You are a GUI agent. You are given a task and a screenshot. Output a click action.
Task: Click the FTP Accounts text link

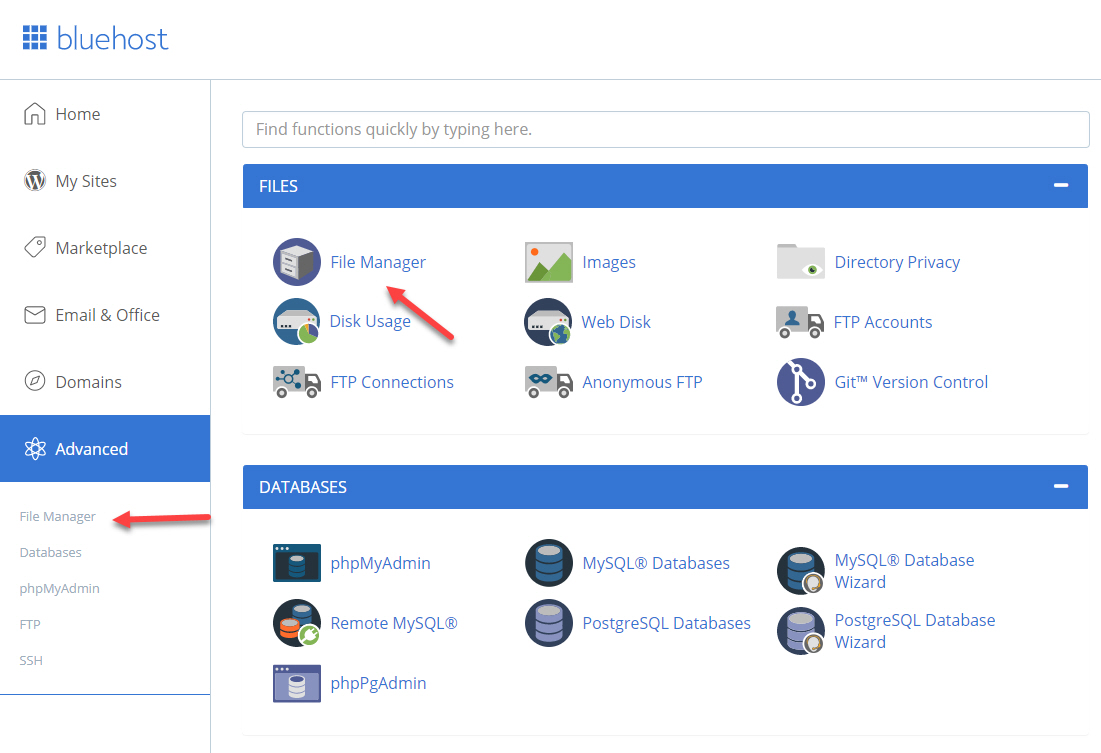883,322
